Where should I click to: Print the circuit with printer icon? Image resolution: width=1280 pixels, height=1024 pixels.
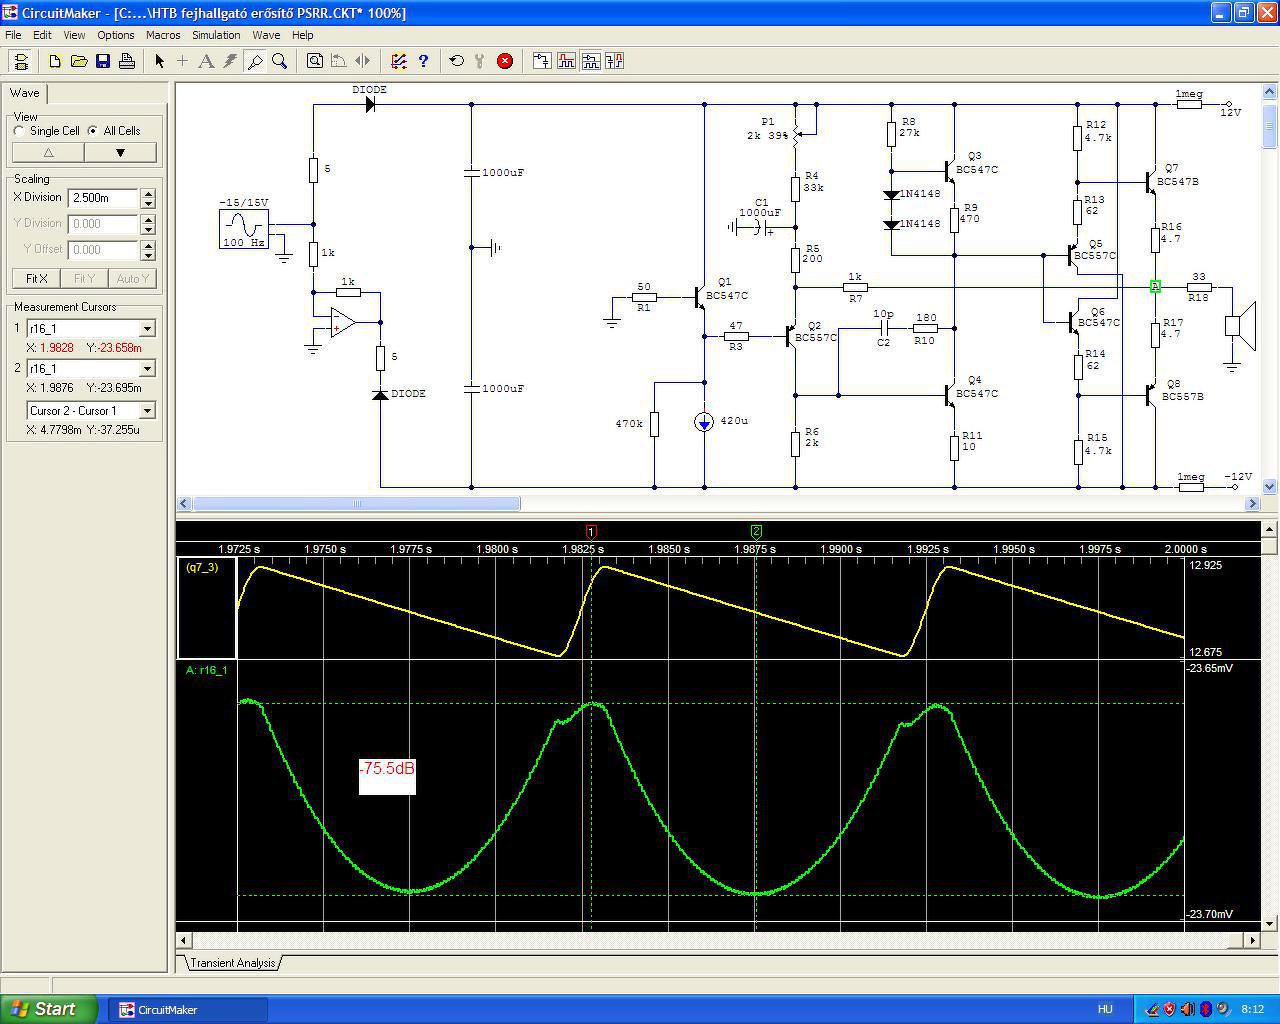(127, 61)
